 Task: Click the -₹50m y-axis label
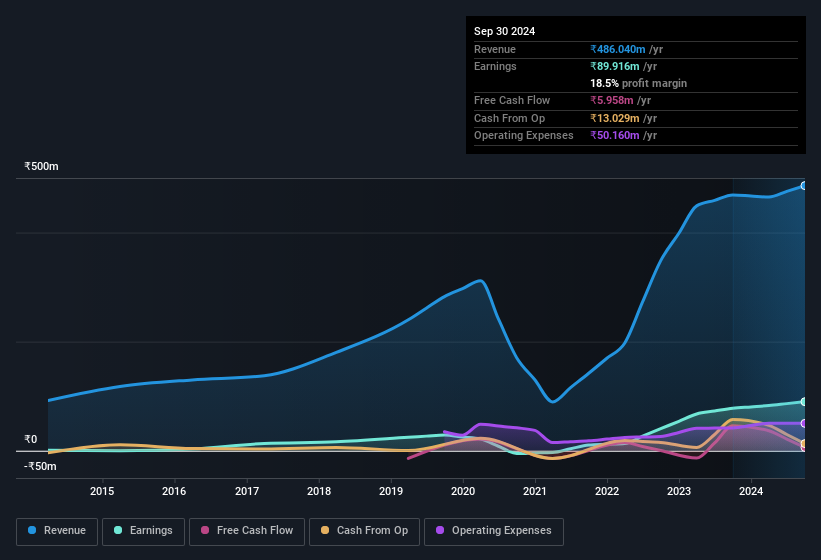coord(40,466)
